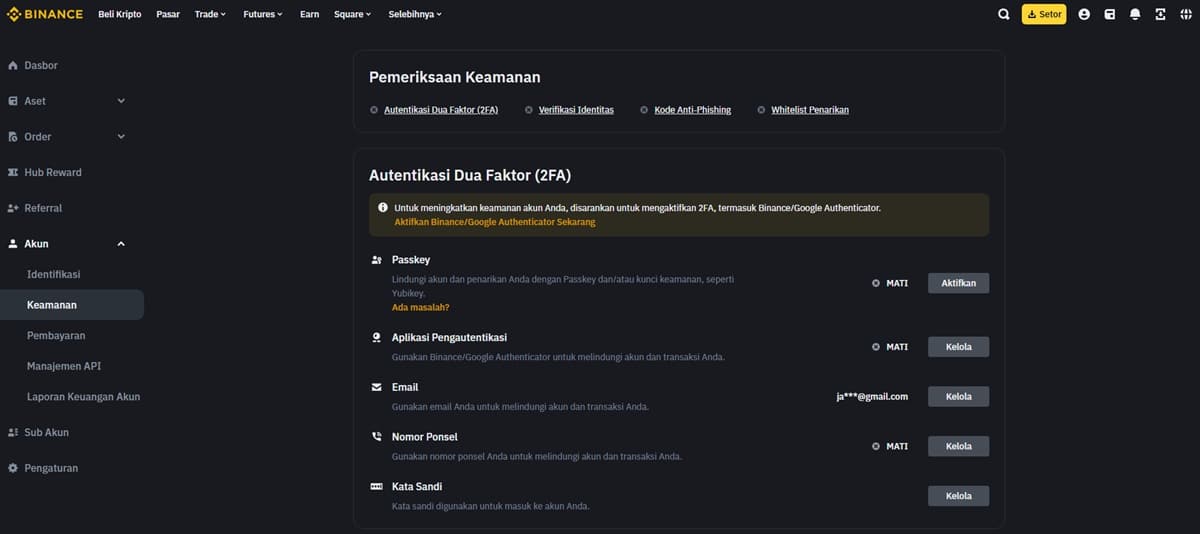Screen dimensions: 1200x534
Task: Open the Futures dropdown menu
Action: click(x=263, y=14)
